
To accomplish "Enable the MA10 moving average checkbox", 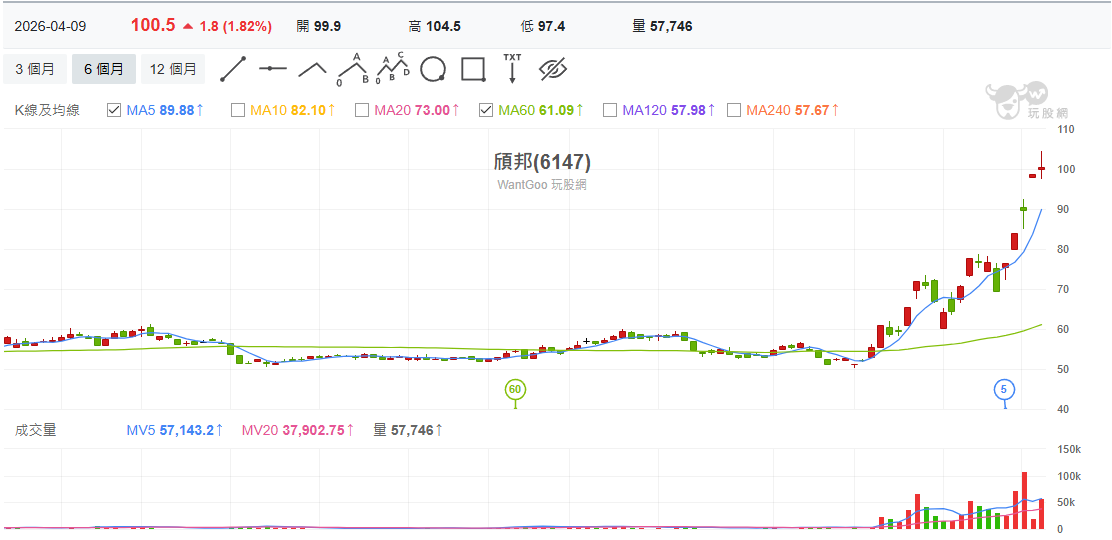I will click(238, 110).
